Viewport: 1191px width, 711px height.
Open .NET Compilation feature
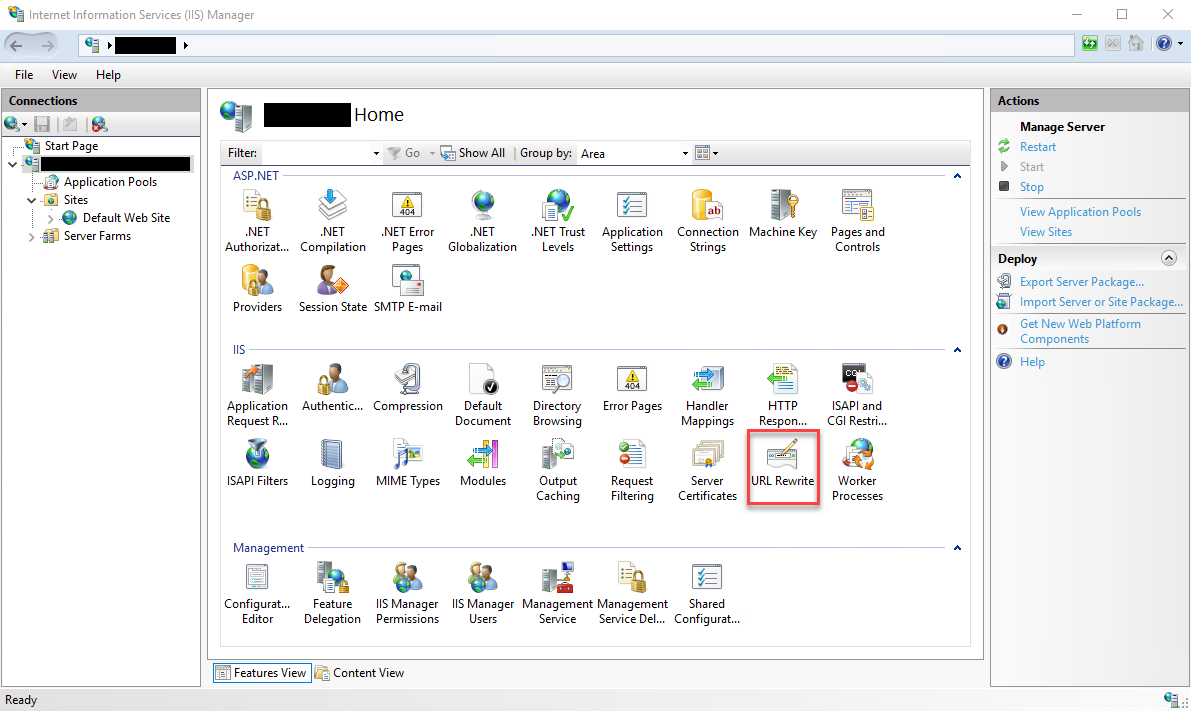(x=333, y=221)
